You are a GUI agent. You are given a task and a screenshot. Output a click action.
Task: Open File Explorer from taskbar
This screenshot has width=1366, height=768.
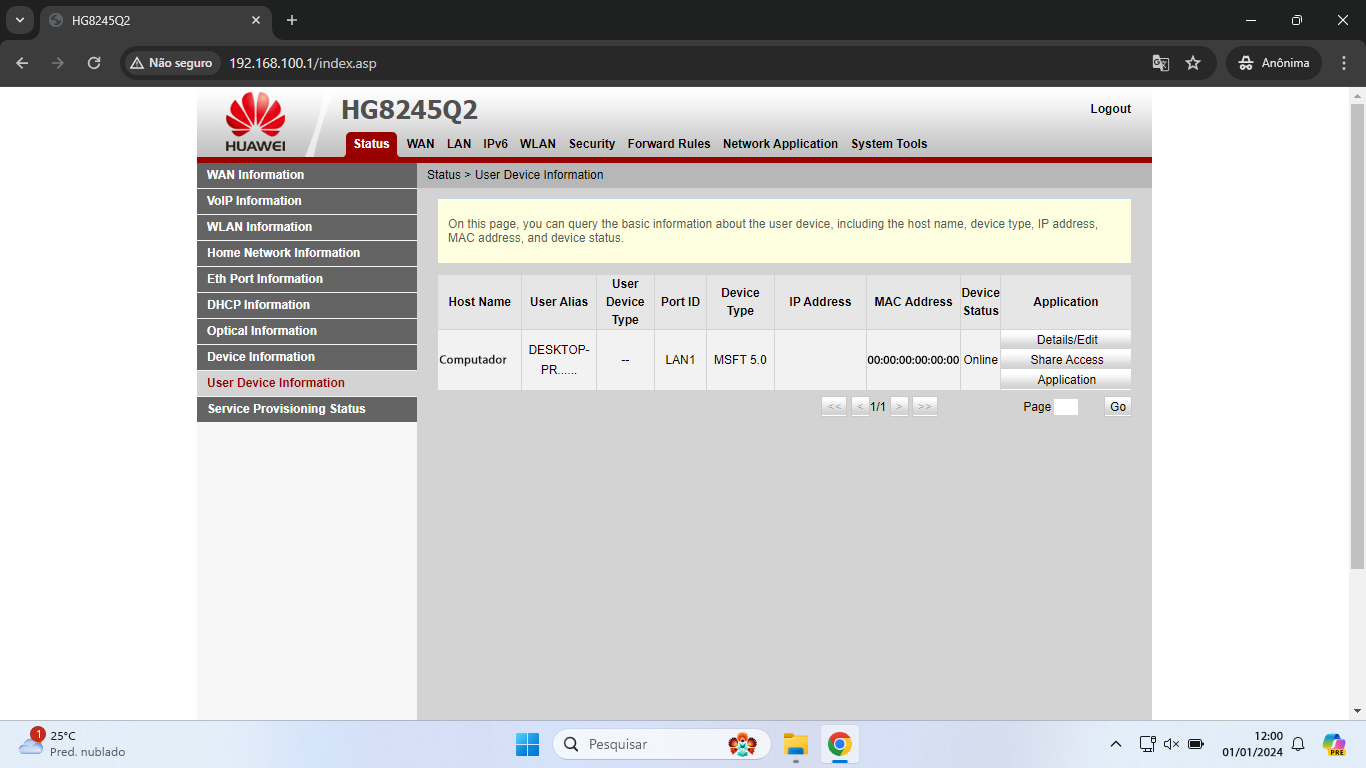click(795, 744)
